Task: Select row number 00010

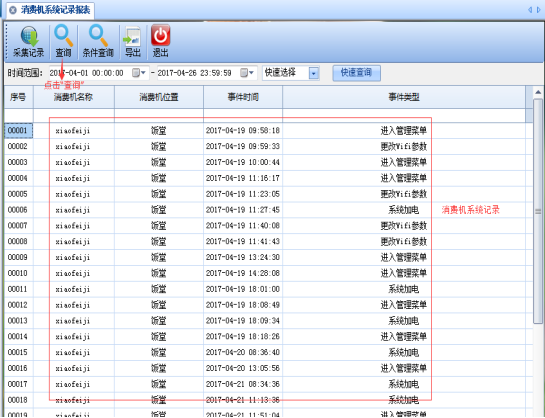Action: pos(17,273)
